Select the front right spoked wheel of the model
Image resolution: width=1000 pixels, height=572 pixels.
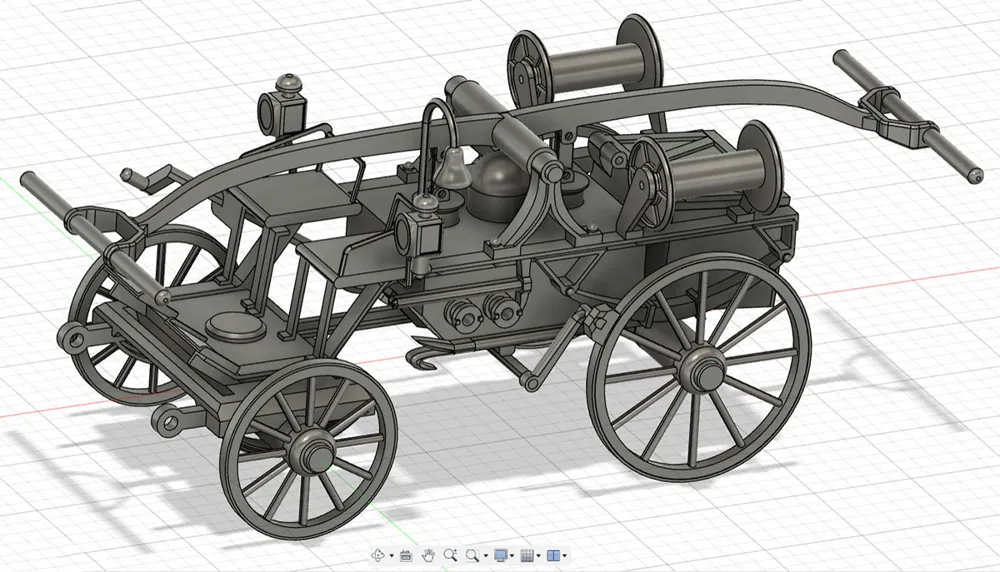click(x=309, y=450)
